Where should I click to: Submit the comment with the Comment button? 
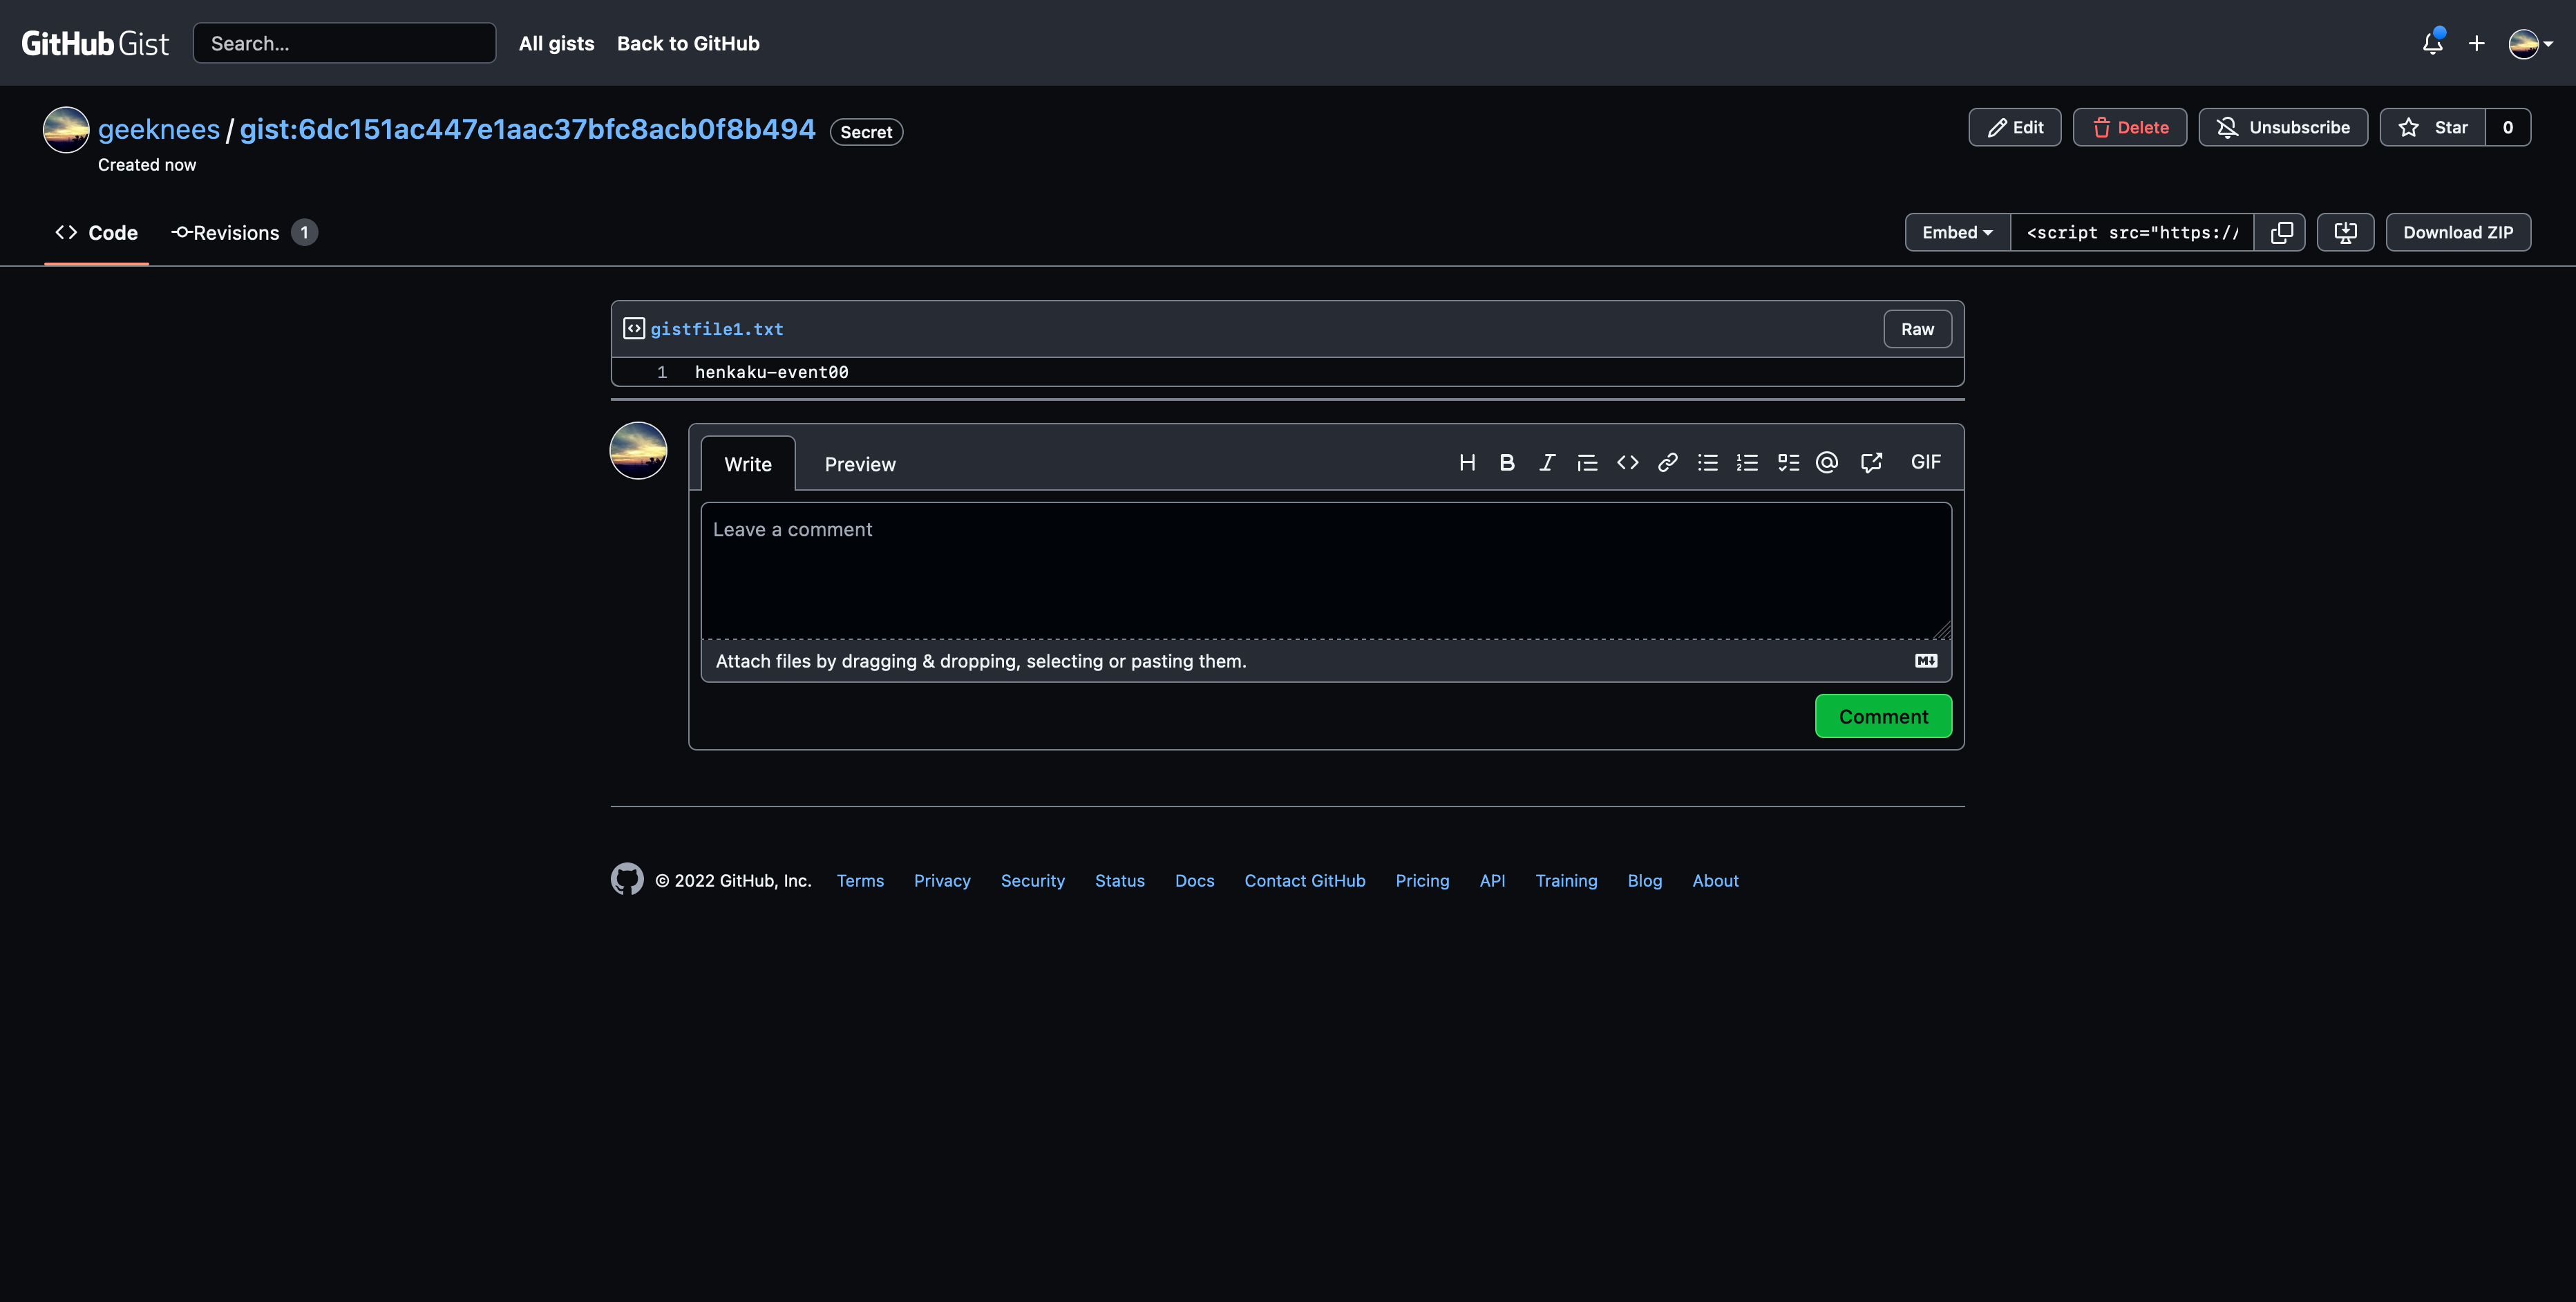1883,716
